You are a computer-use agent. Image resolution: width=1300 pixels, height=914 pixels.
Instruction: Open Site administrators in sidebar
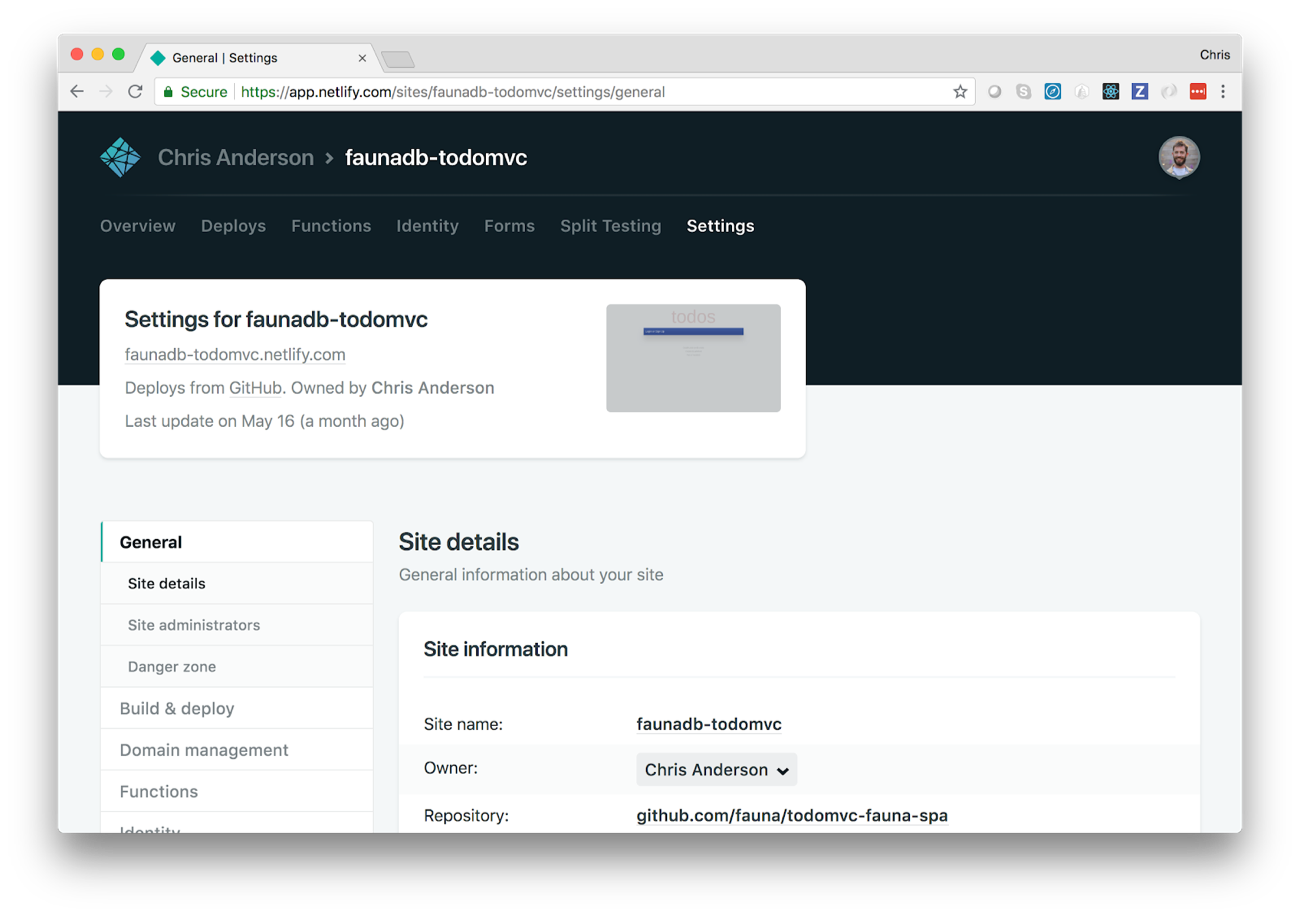coord(237,625)
